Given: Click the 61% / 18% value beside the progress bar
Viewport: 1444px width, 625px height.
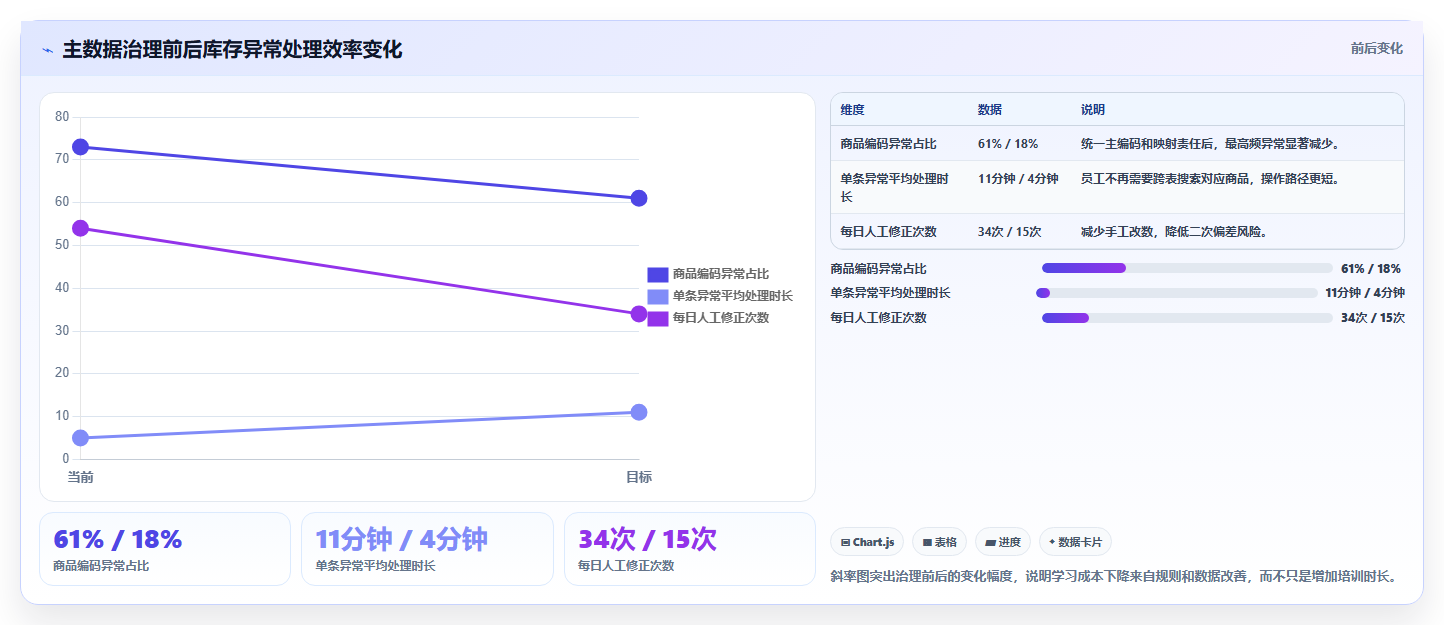Looking at the screenshot, I should (x=1370, y=269).
